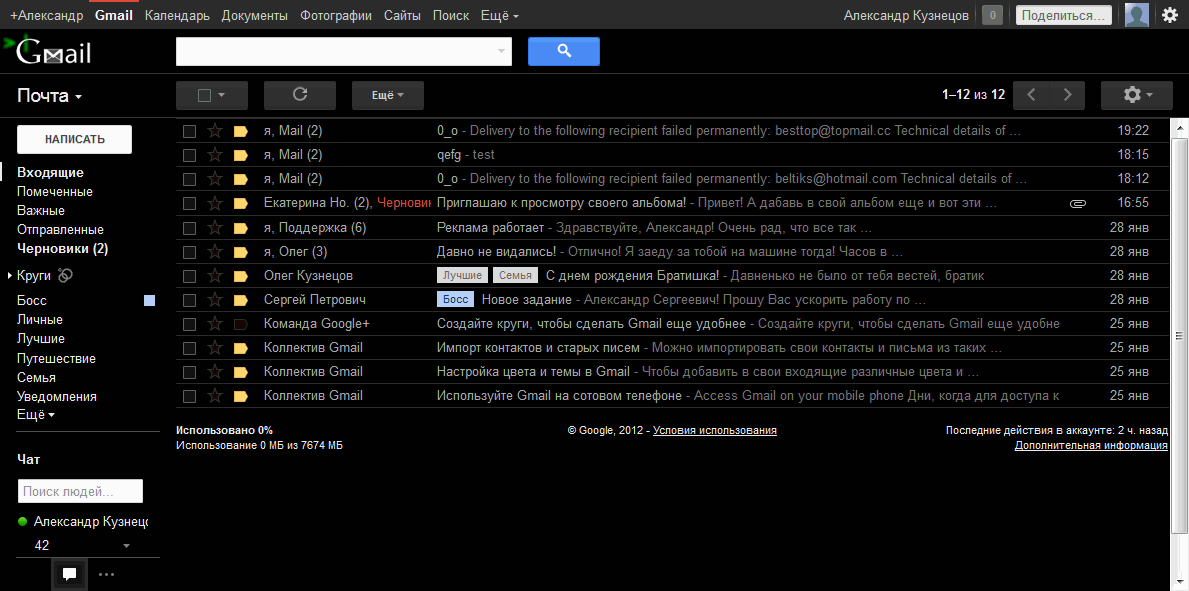Open the Входящие inbox folder

pyautogui.click(x=50, y=172)
